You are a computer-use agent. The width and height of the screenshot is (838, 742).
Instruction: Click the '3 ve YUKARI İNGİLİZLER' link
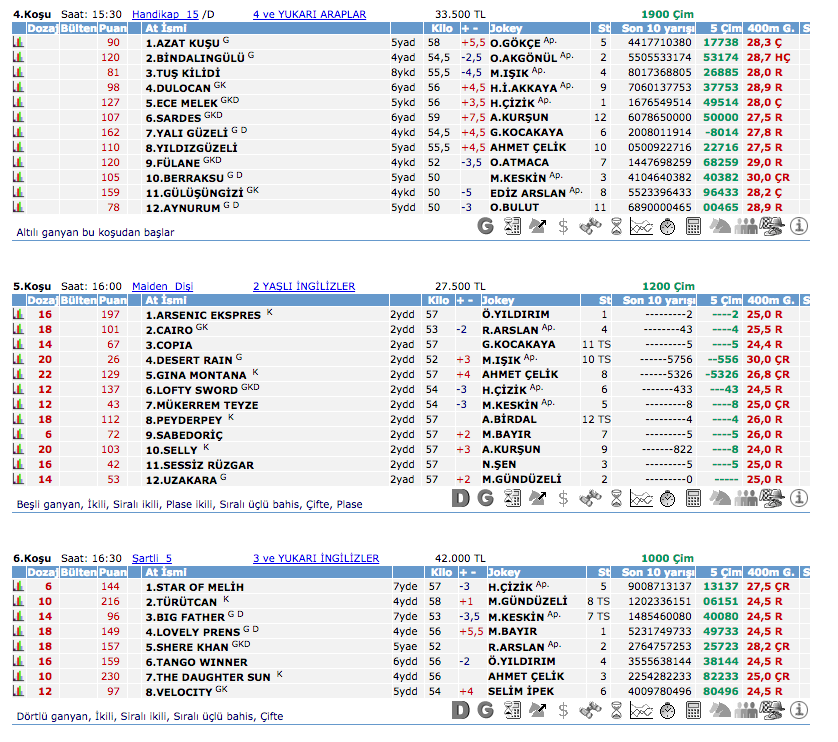coord(315,558)
